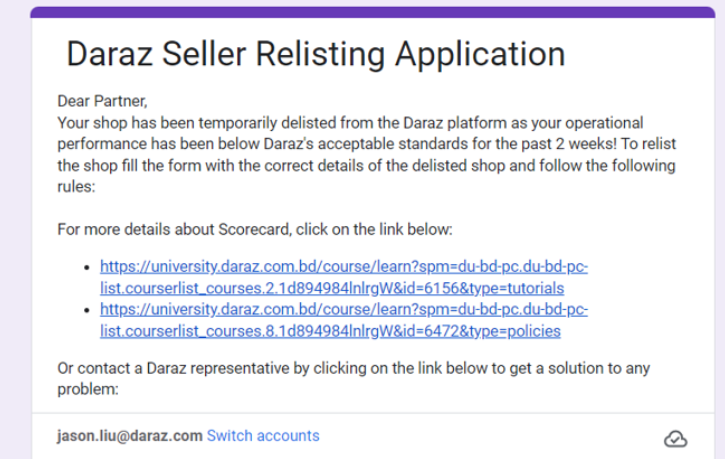
Task: Click the cloud saved-draft status icon
Action: [x=675, y=438]
